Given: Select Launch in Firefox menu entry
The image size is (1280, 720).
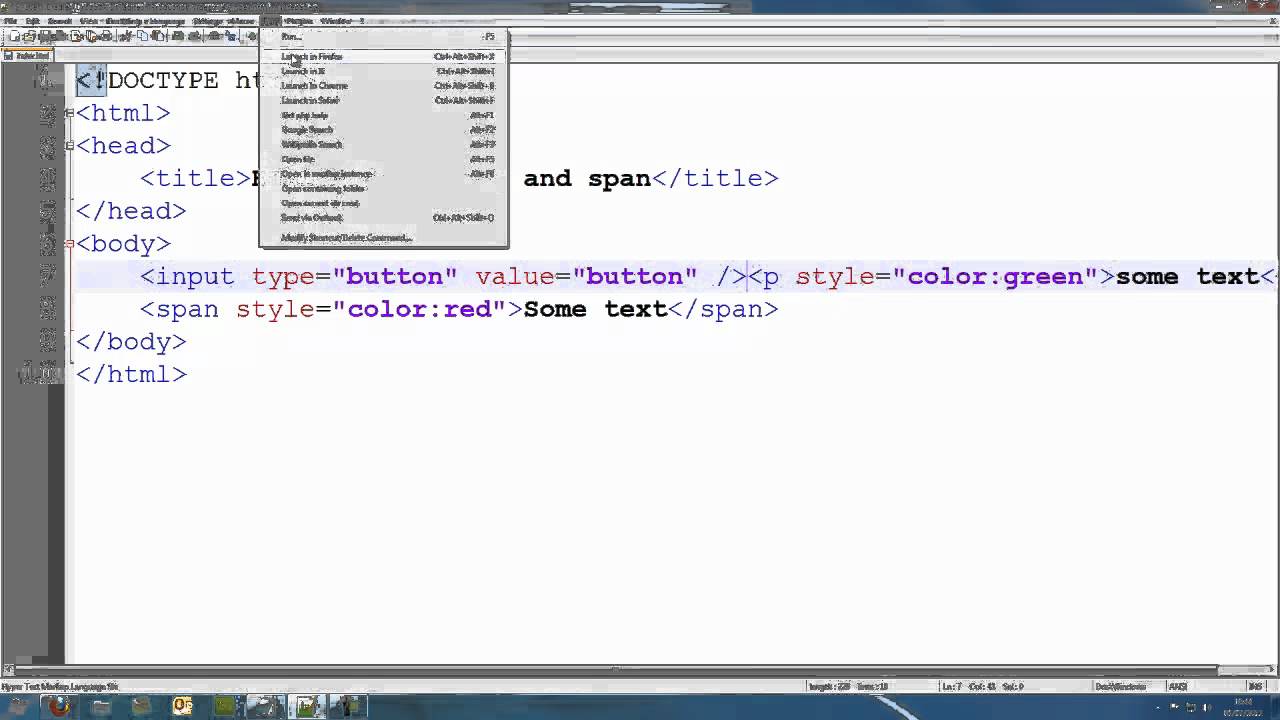Looking at the screenshot, I should tap(384, 57).
